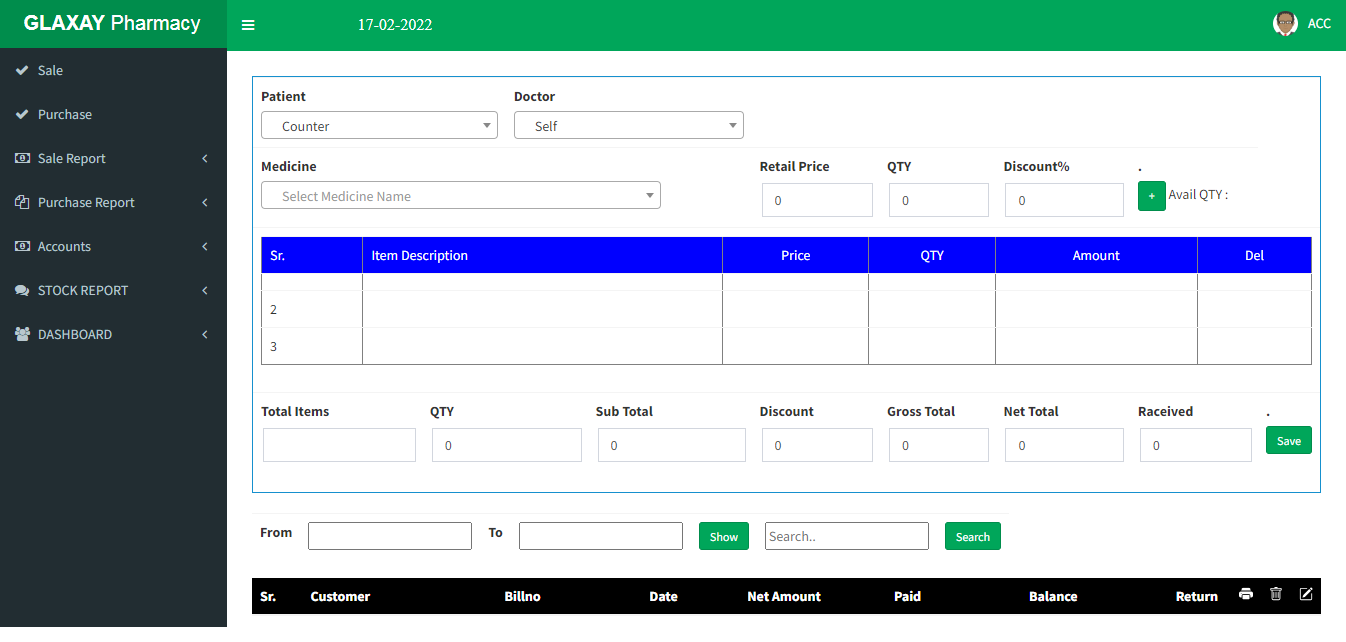
Task: Click the green plus add-medicine button
Action: 1151,196
